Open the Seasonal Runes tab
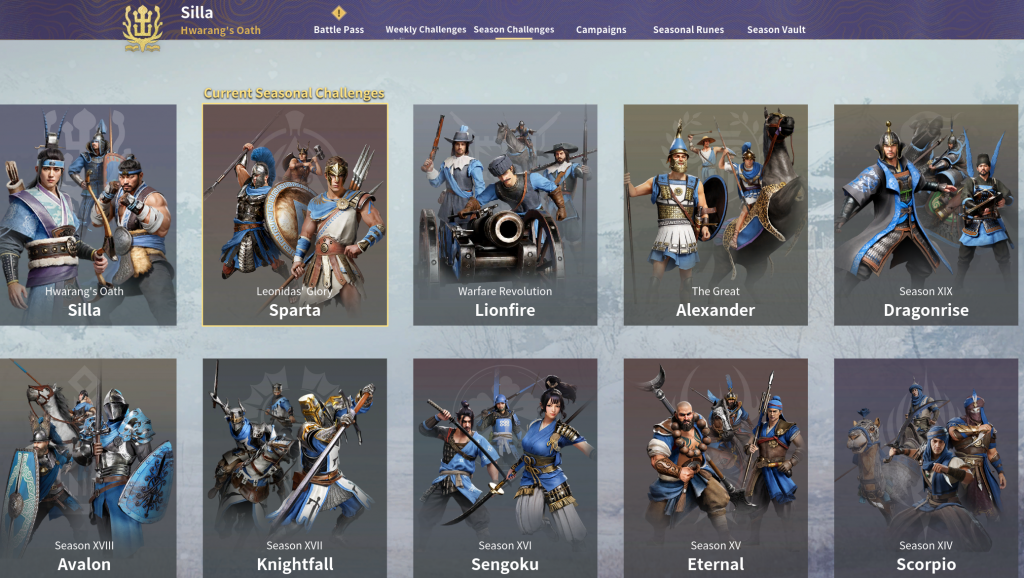1024x578 pixels. click(688, 29)
